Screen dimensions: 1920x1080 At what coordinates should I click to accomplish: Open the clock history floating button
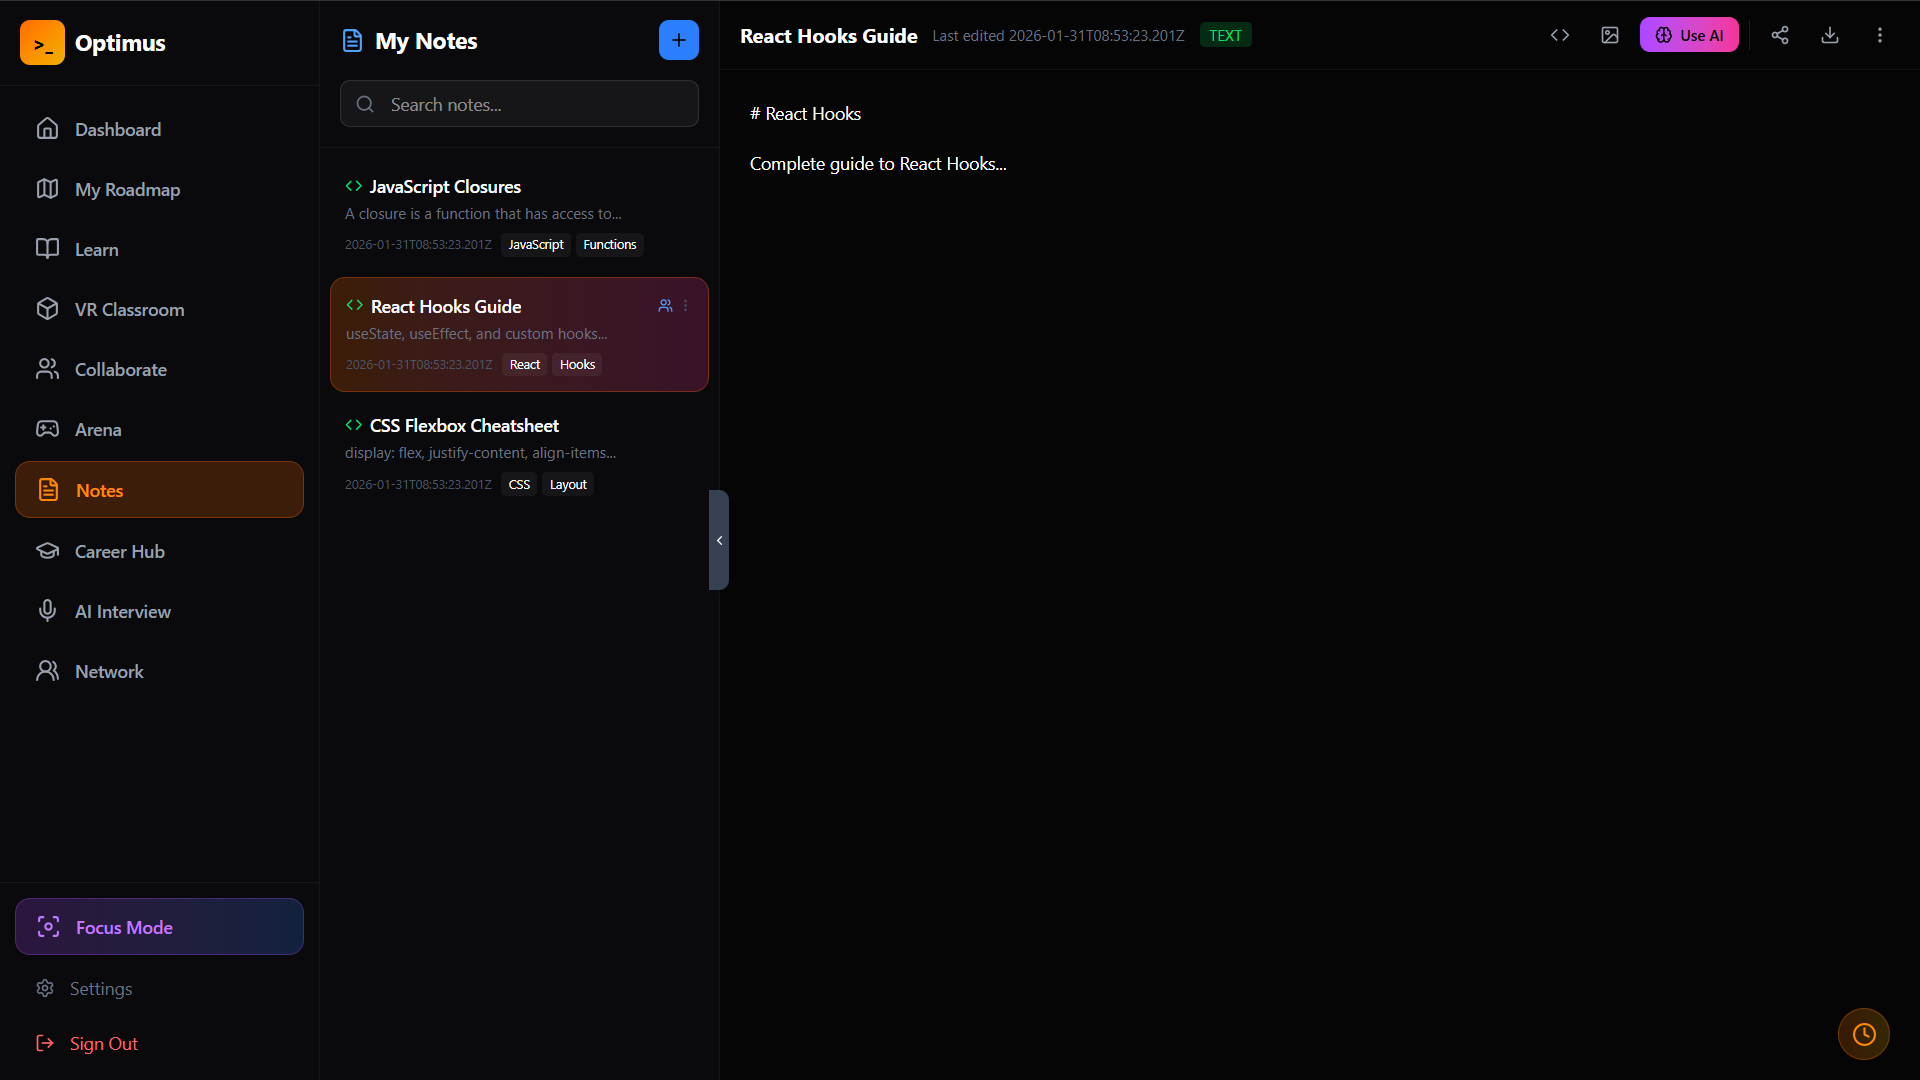pos(1864,1034)
